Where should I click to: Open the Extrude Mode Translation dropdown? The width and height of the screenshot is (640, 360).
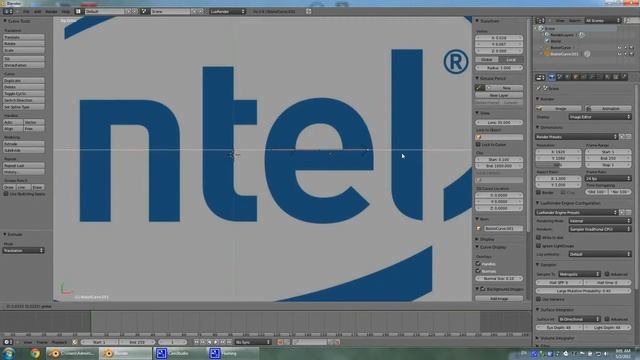24,250
